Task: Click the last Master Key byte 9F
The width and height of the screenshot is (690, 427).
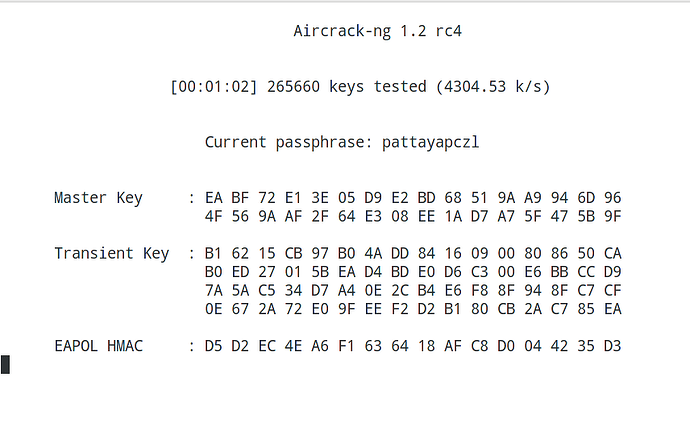Action: 612,216
